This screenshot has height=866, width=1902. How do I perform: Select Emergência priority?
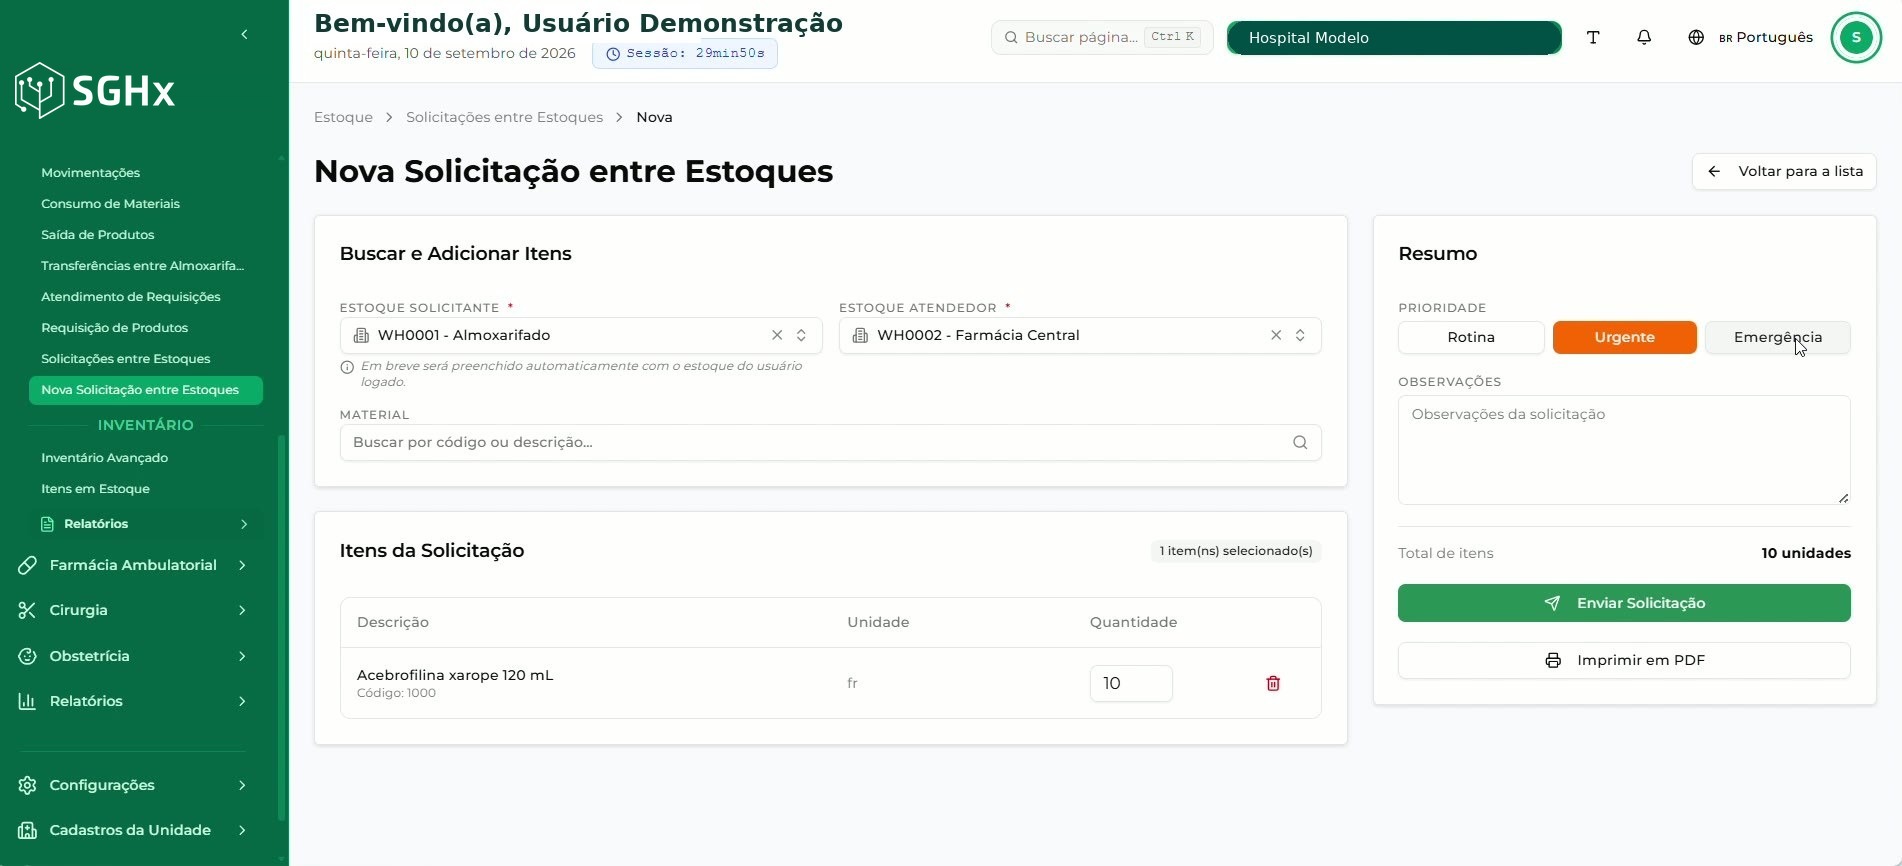tap(1778, 337)
